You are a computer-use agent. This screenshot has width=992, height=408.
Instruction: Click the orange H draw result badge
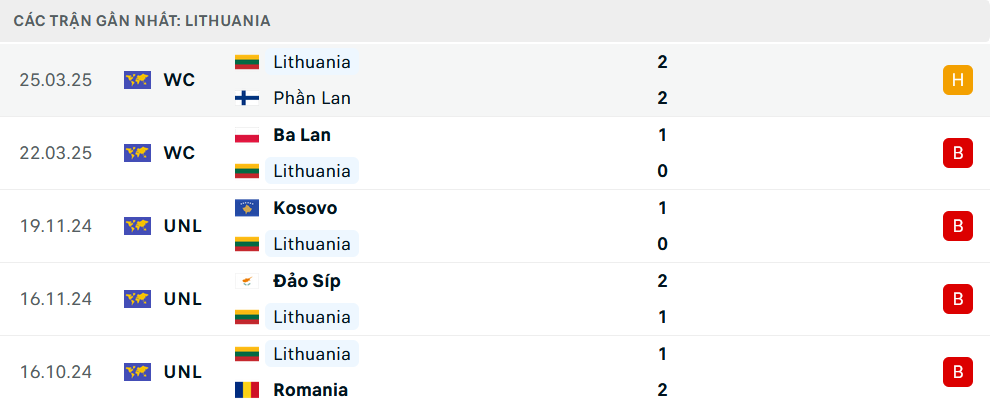[x=958, y=80]
